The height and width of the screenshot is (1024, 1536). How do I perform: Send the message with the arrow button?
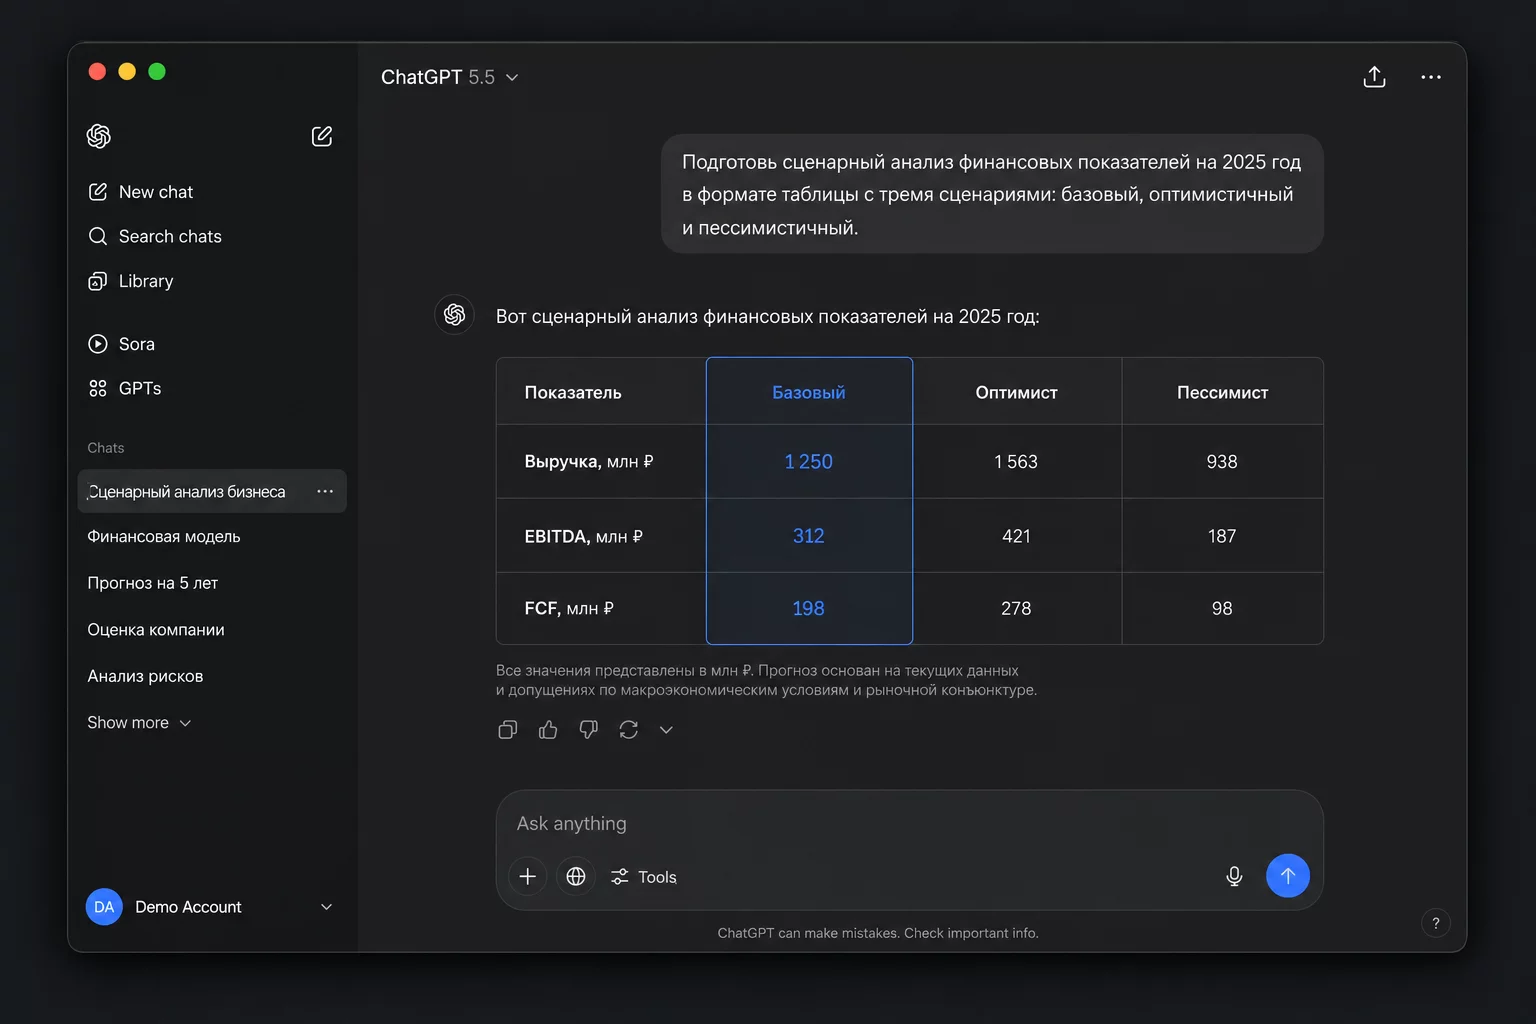(x=1288, y=876)
